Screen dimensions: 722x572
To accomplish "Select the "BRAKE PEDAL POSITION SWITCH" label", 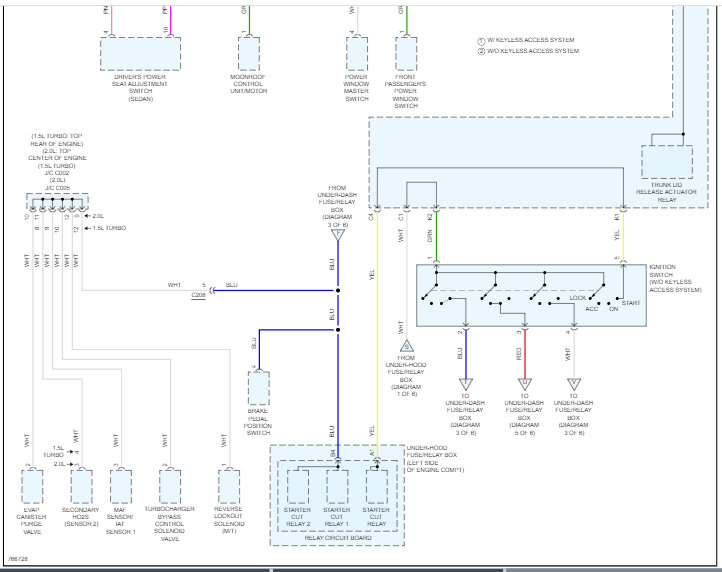I will (258, 422).
